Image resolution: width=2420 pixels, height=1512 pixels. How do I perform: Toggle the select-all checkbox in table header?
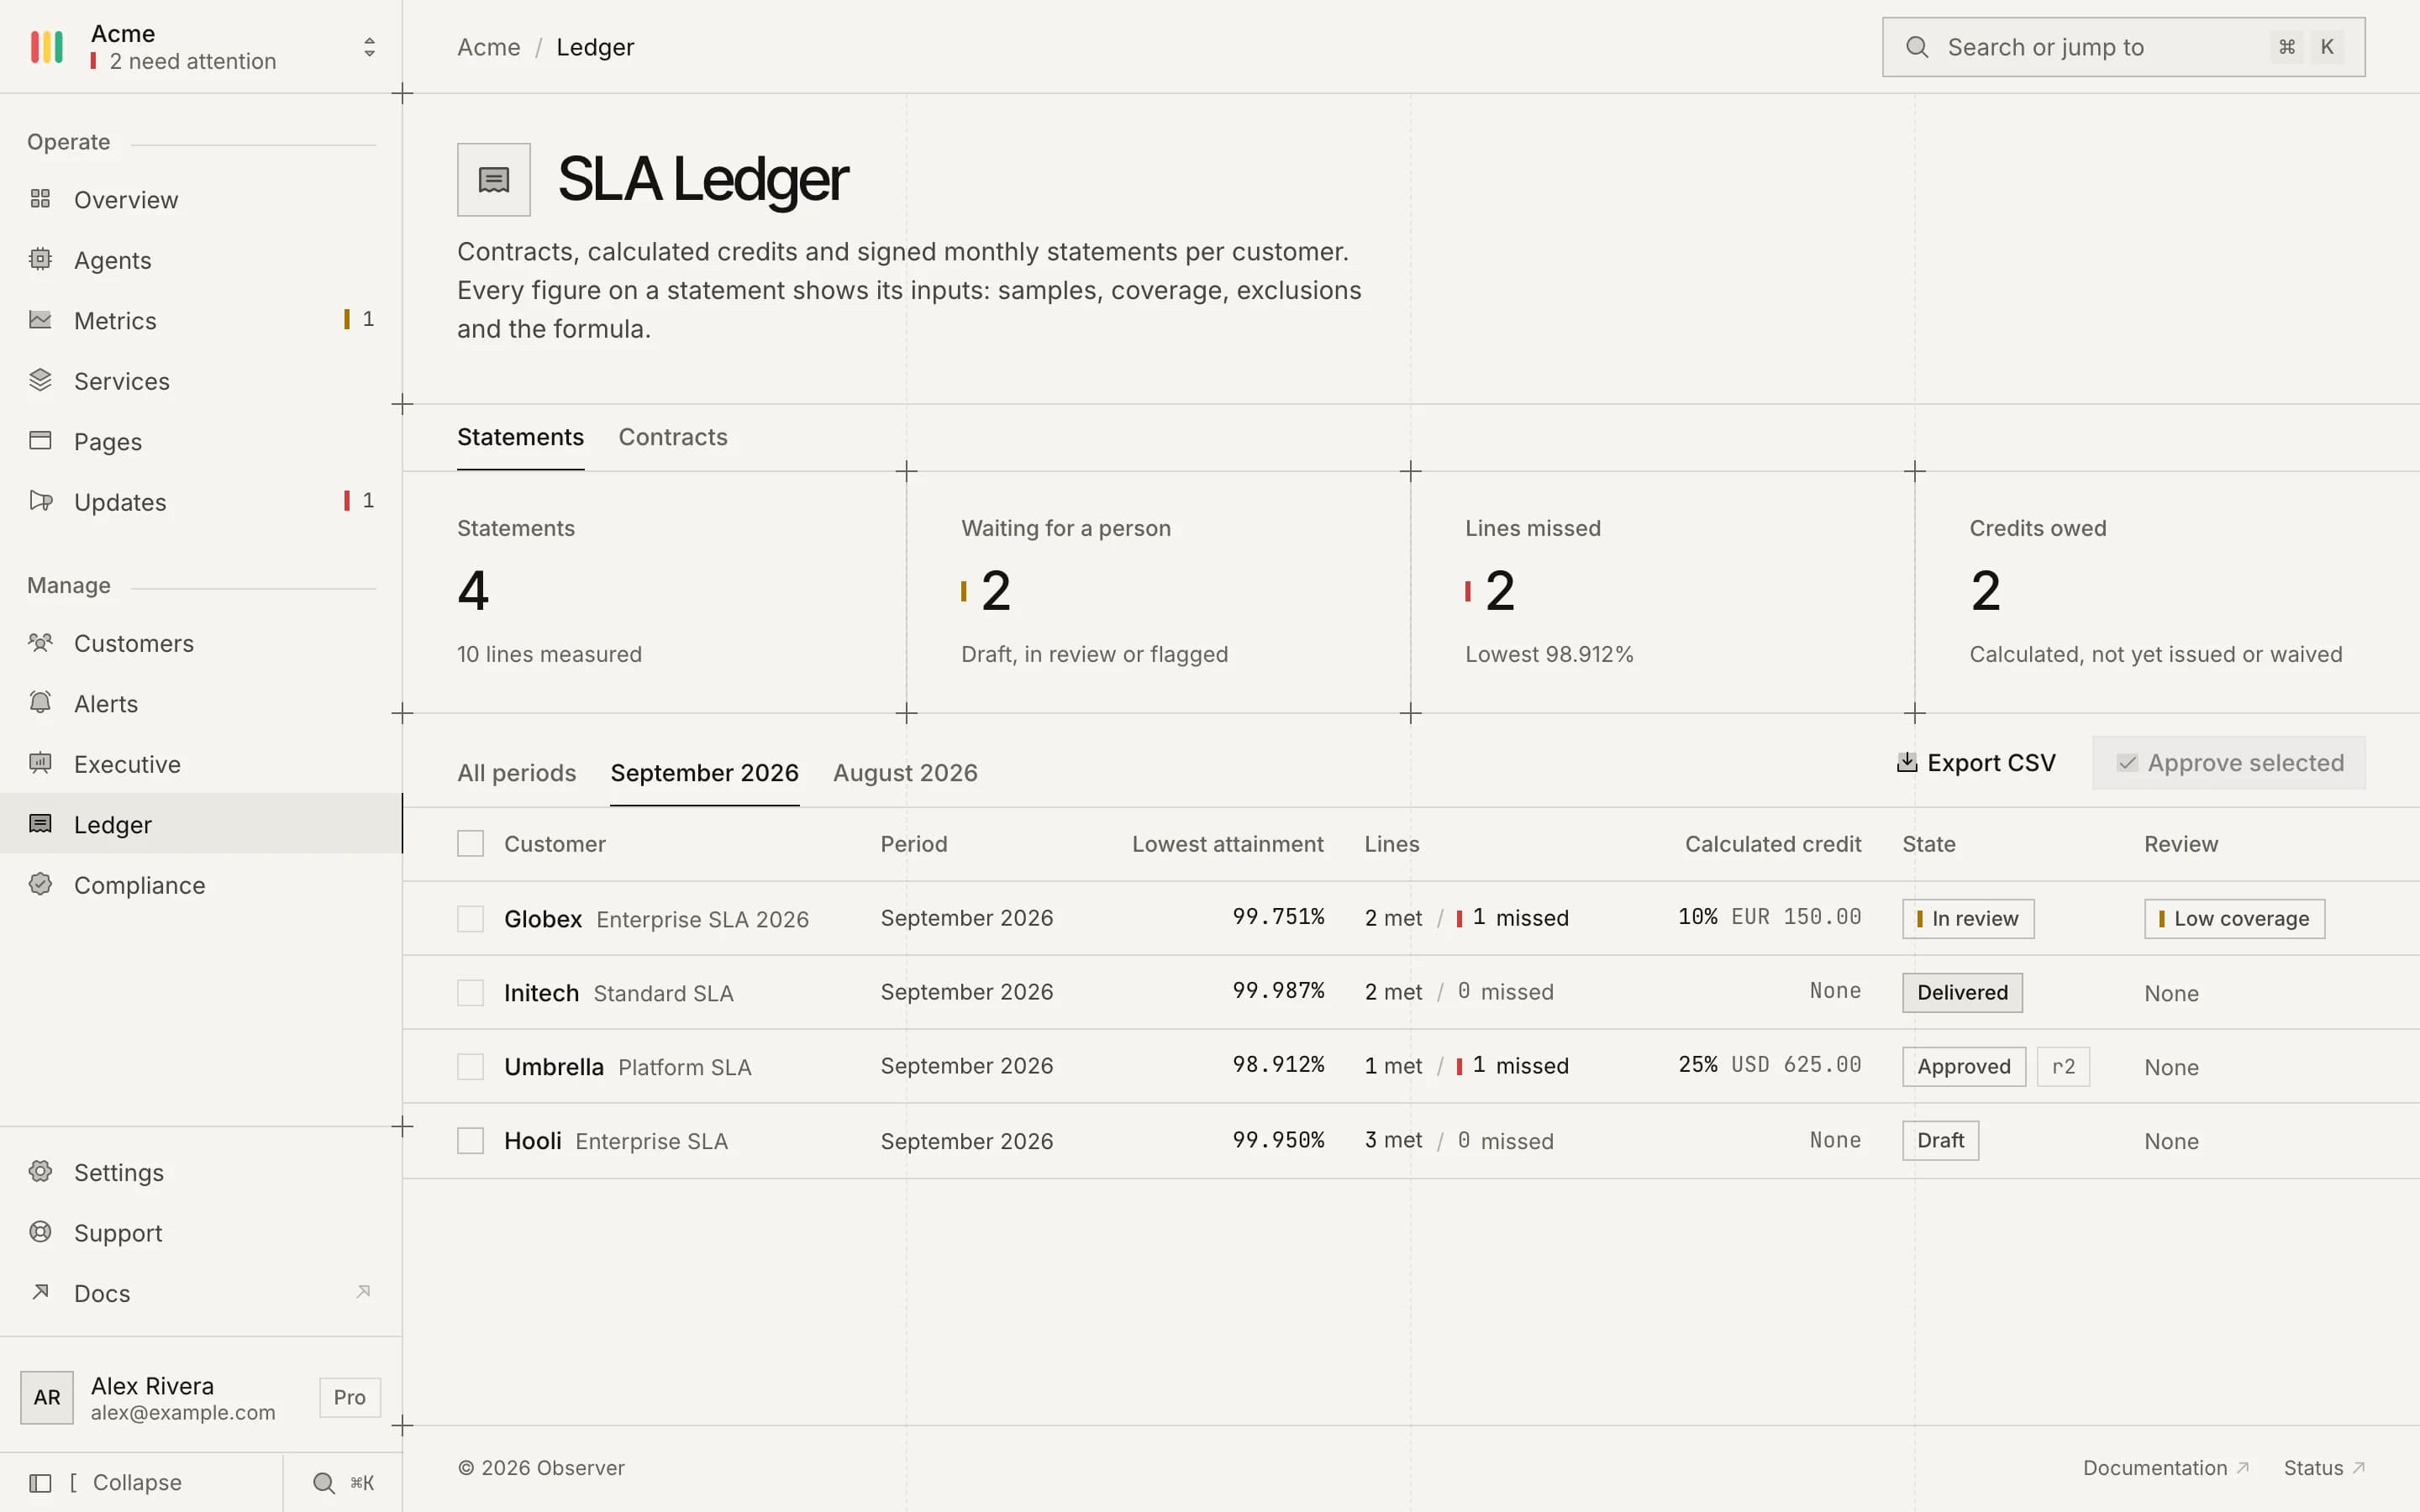pyautogui.click(x=470, y=844)
